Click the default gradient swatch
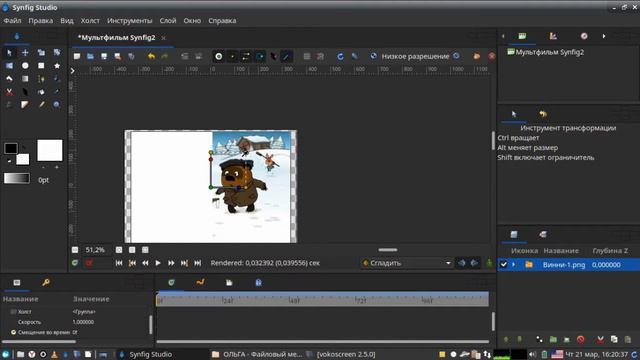640x360 pixels. click(17, 178)
